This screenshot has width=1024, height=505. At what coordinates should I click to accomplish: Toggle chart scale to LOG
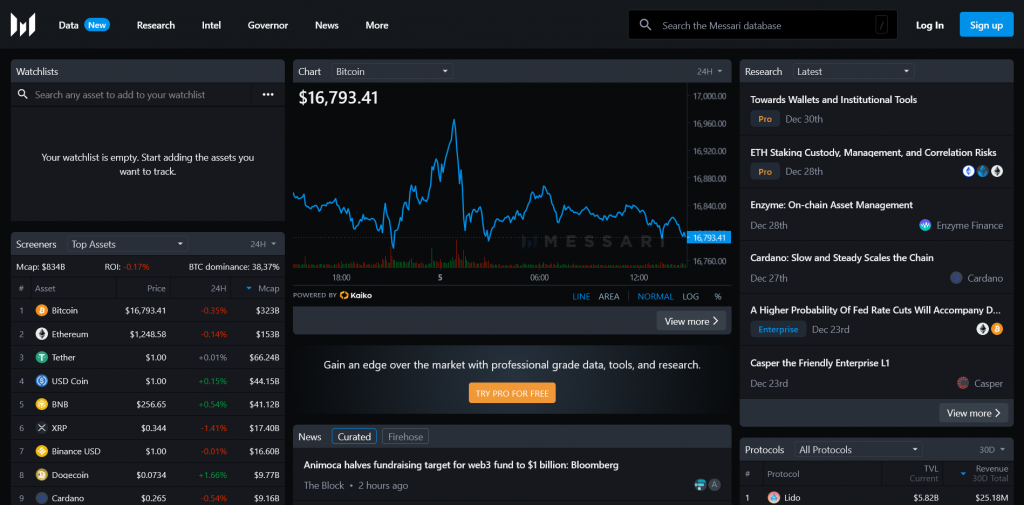click(x=690, y=296)
